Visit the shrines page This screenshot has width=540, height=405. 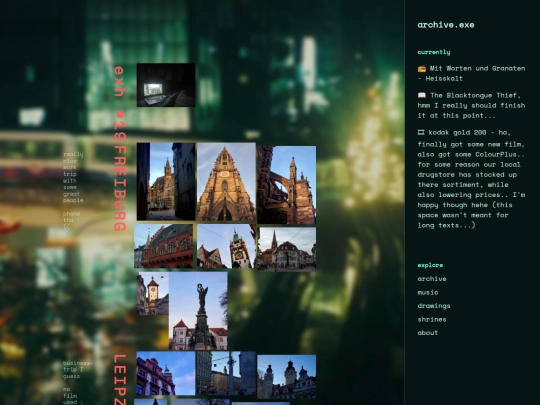432,319
